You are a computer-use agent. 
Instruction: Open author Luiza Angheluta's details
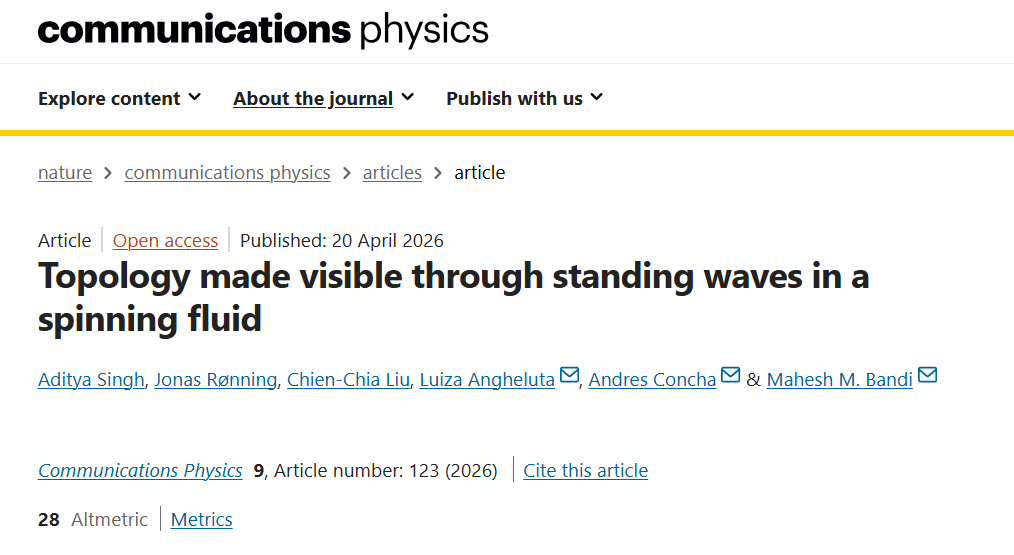[x=487, y=380]
